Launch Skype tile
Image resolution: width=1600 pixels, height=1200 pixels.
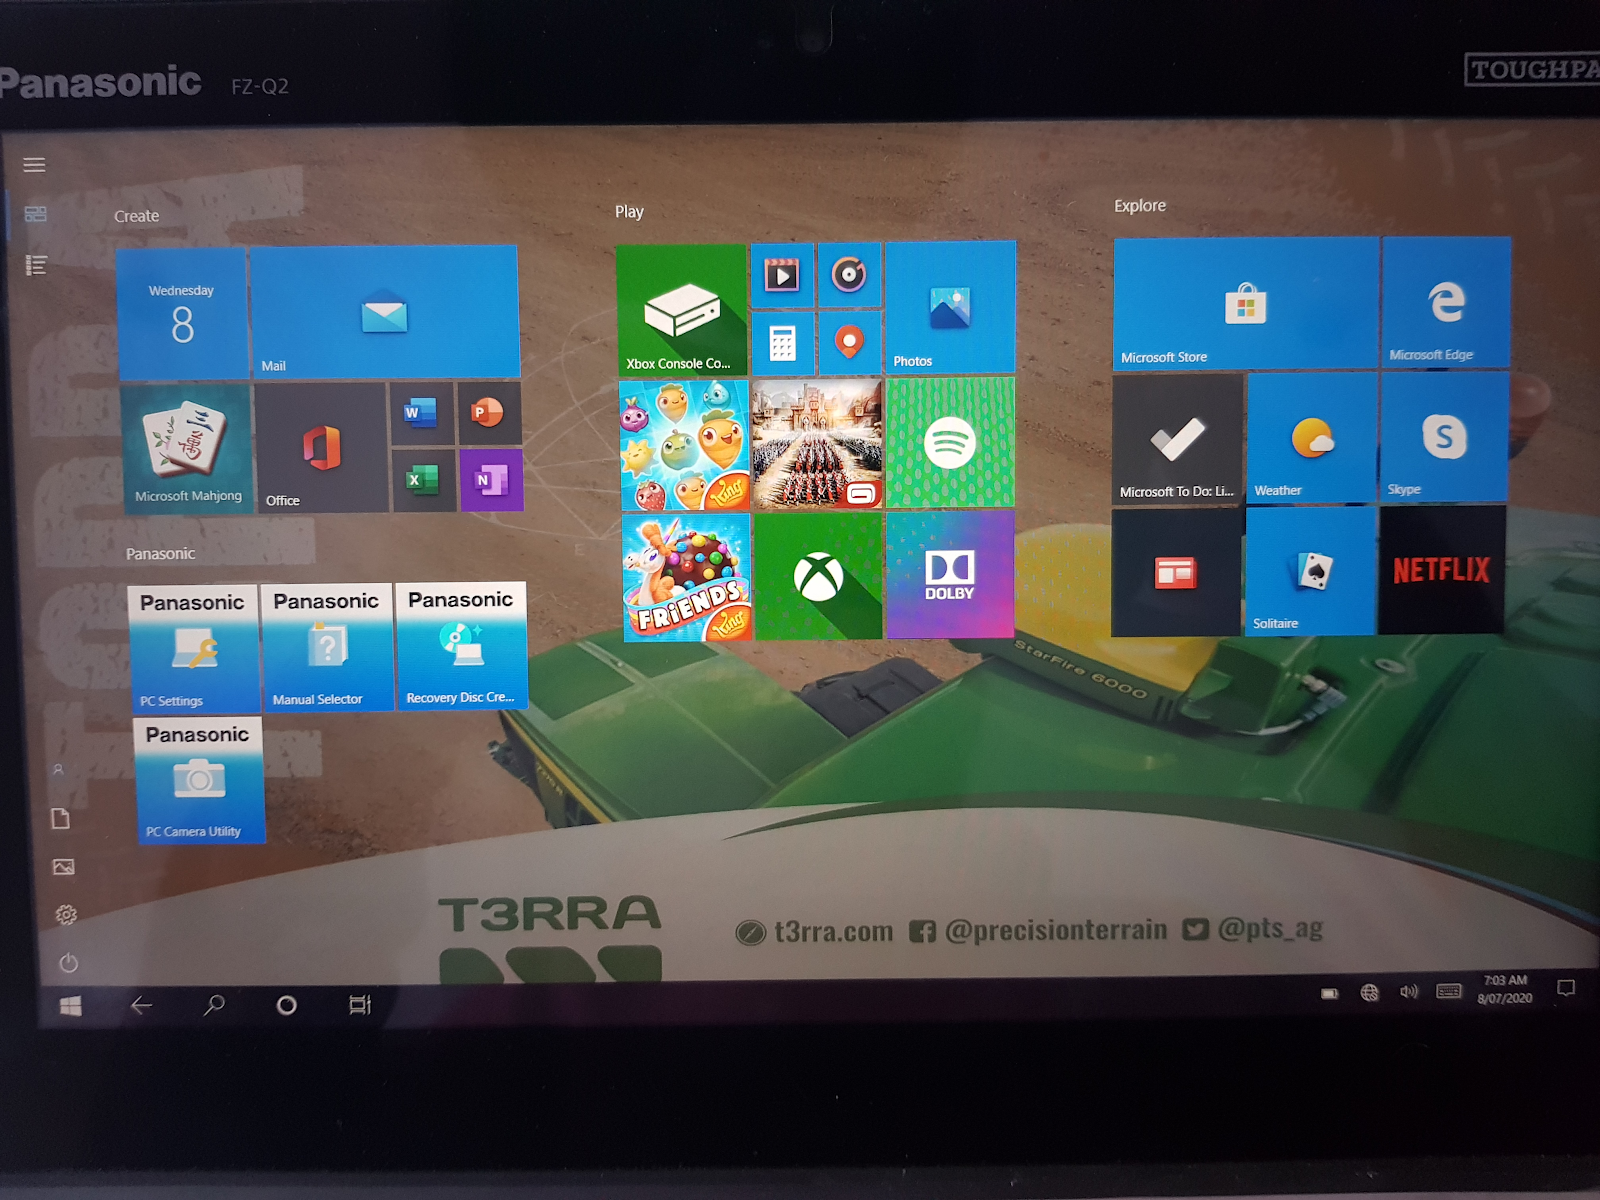[1444, 436]
